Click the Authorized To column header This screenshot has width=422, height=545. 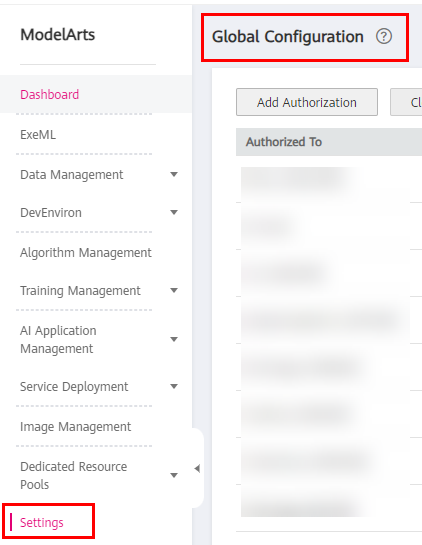[284, 142]
